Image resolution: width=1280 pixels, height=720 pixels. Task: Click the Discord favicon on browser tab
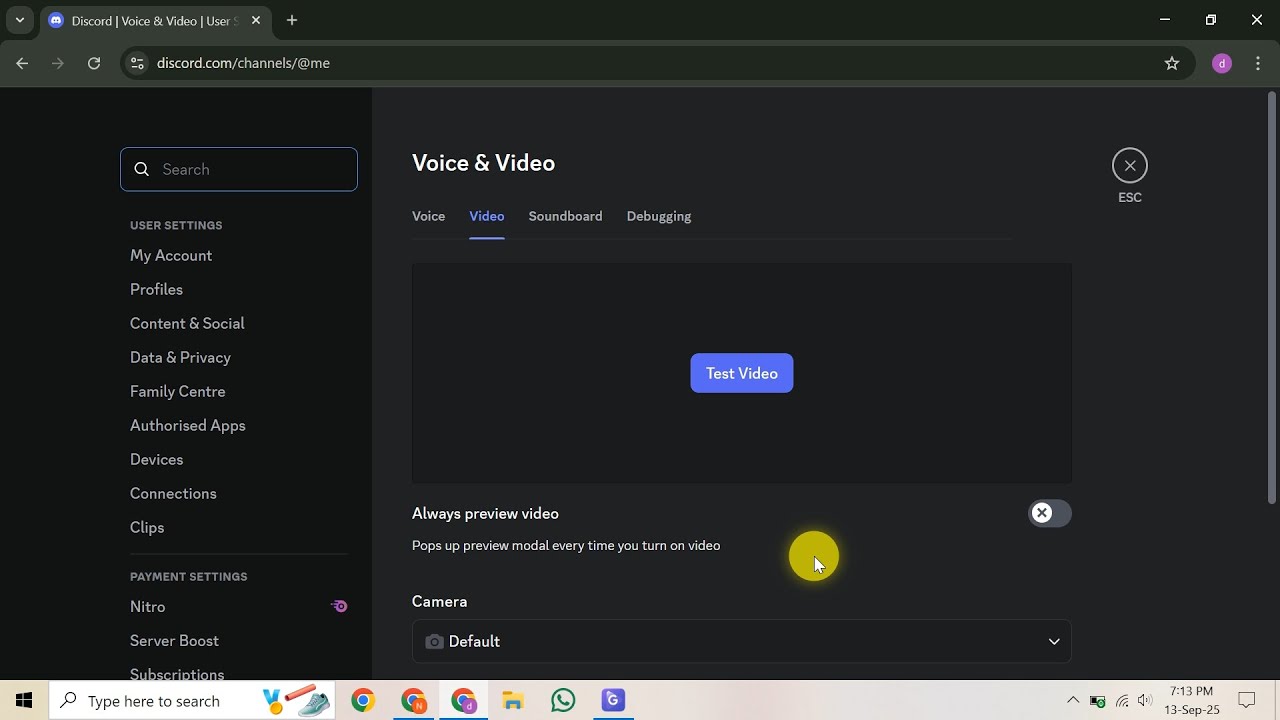(x=56, y=20)
